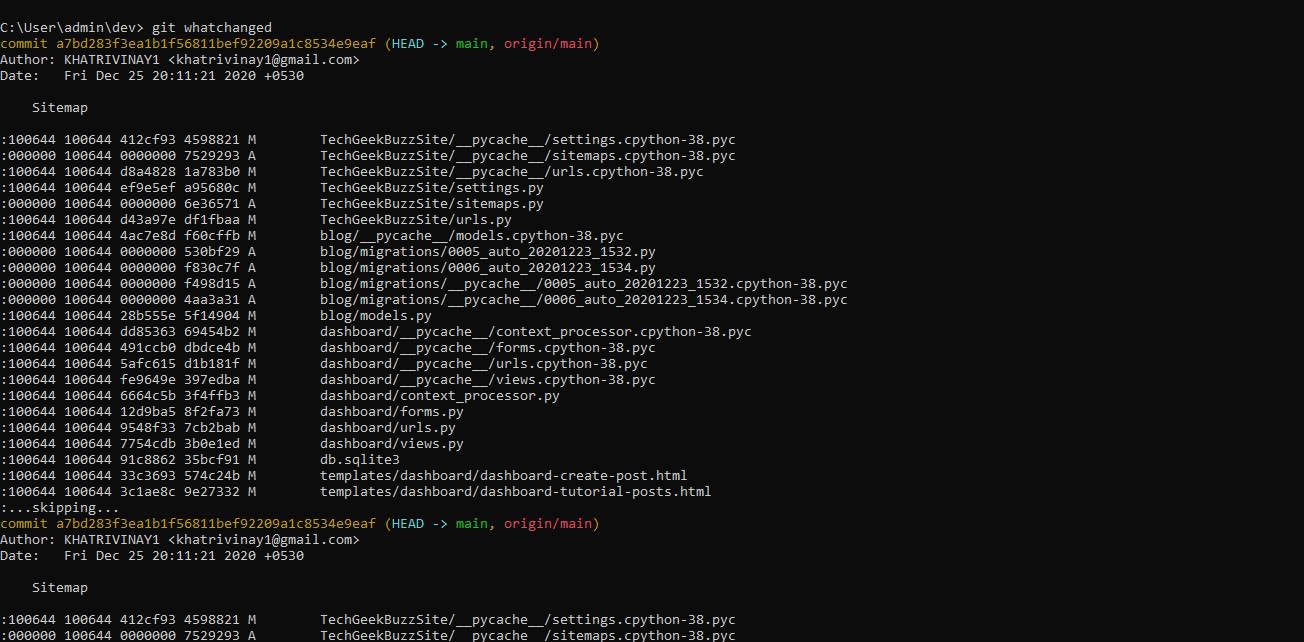The width and height of the screenshot is (1304, 642).
Task: Click the ":...skipping..." pager line
Action: 60,507
